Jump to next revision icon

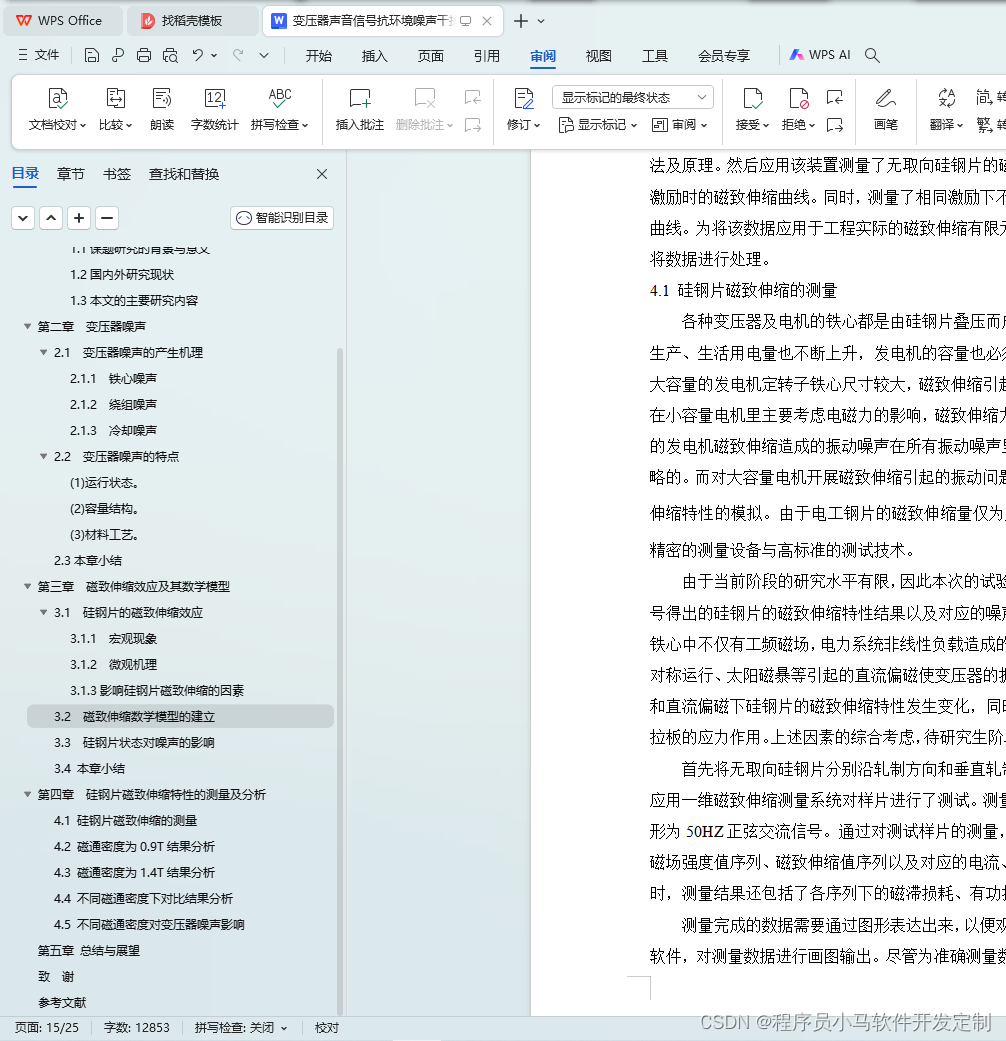(835, 125)
